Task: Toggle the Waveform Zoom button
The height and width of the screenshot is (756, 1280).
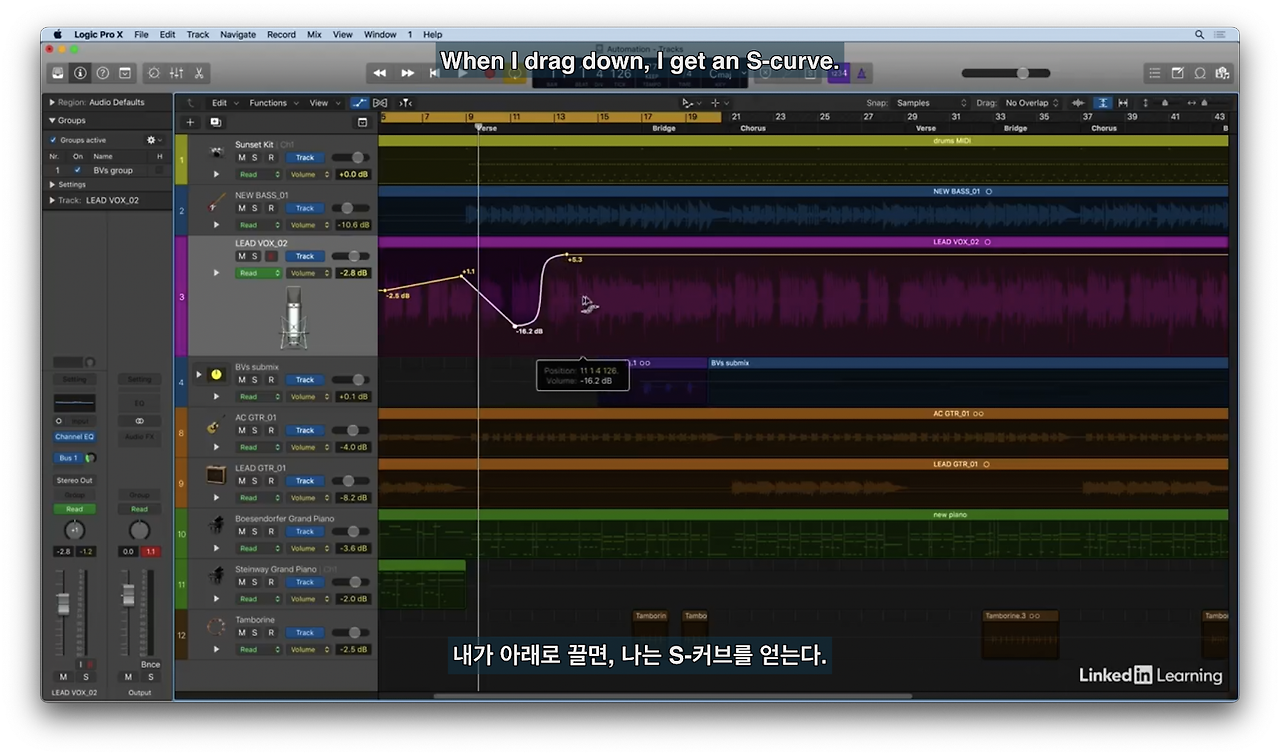Action: tap(1078, 103)
